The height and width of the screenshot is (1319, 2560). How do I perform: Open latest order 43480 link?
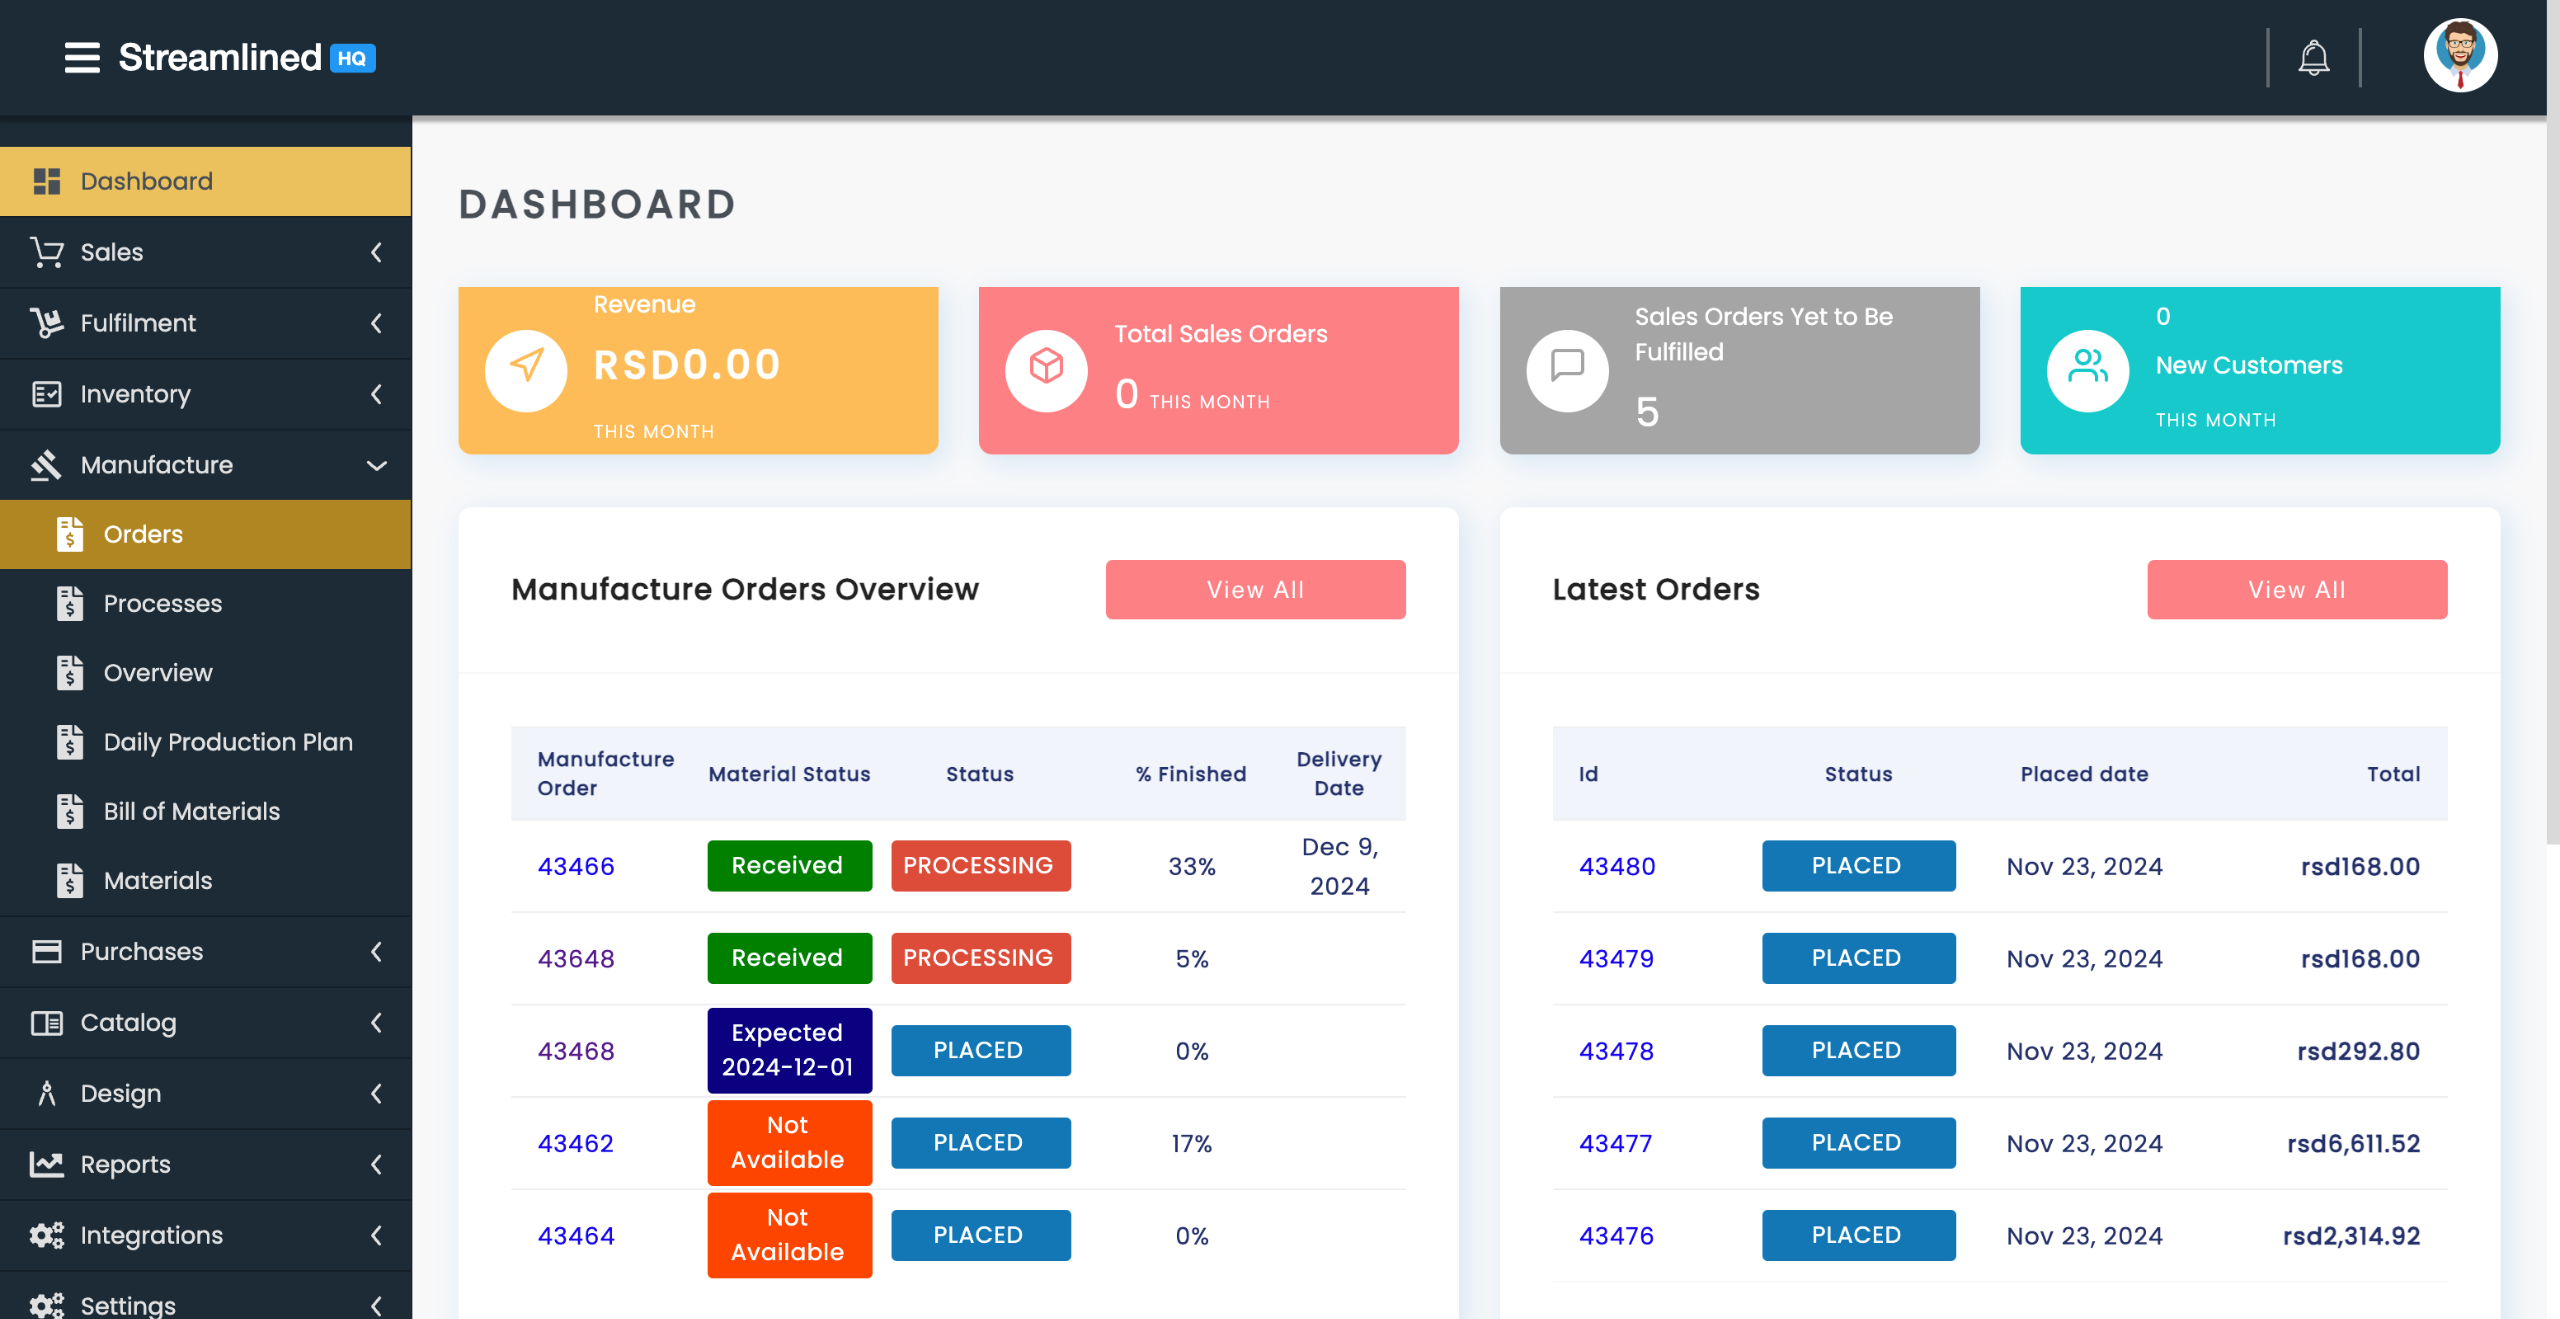click(x=1617, y=866)
